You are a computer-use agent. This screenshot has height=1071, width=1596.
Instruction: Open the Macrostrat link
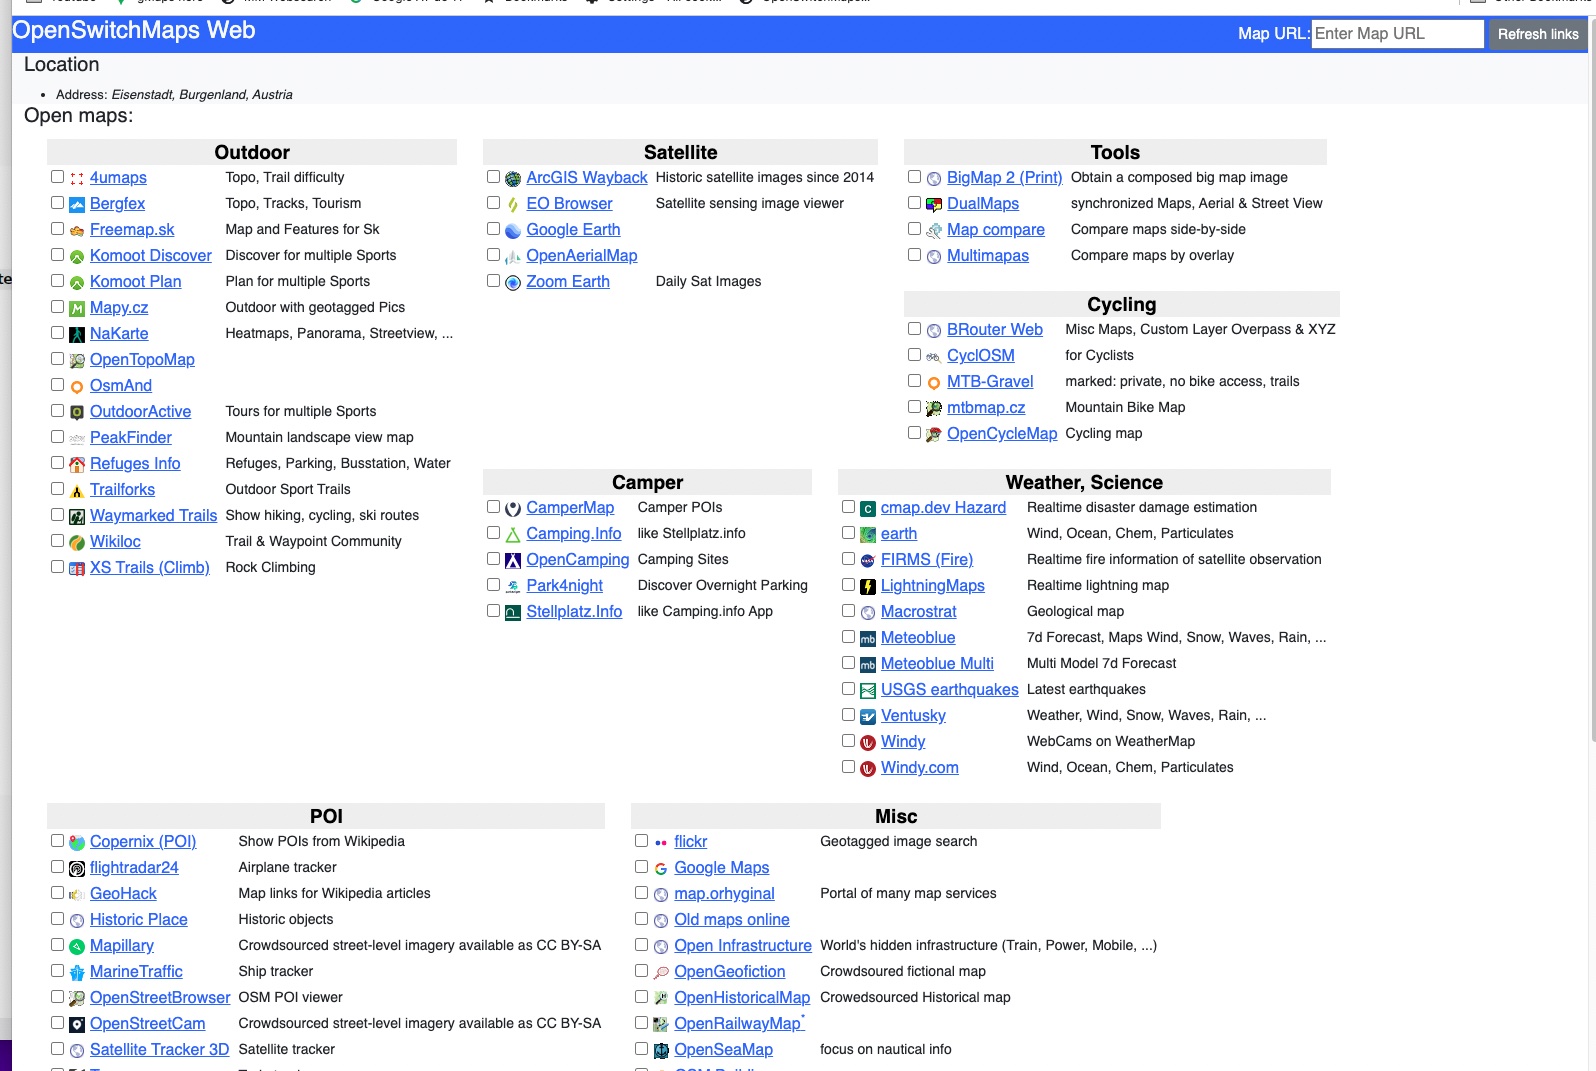(x=919, y=611)
